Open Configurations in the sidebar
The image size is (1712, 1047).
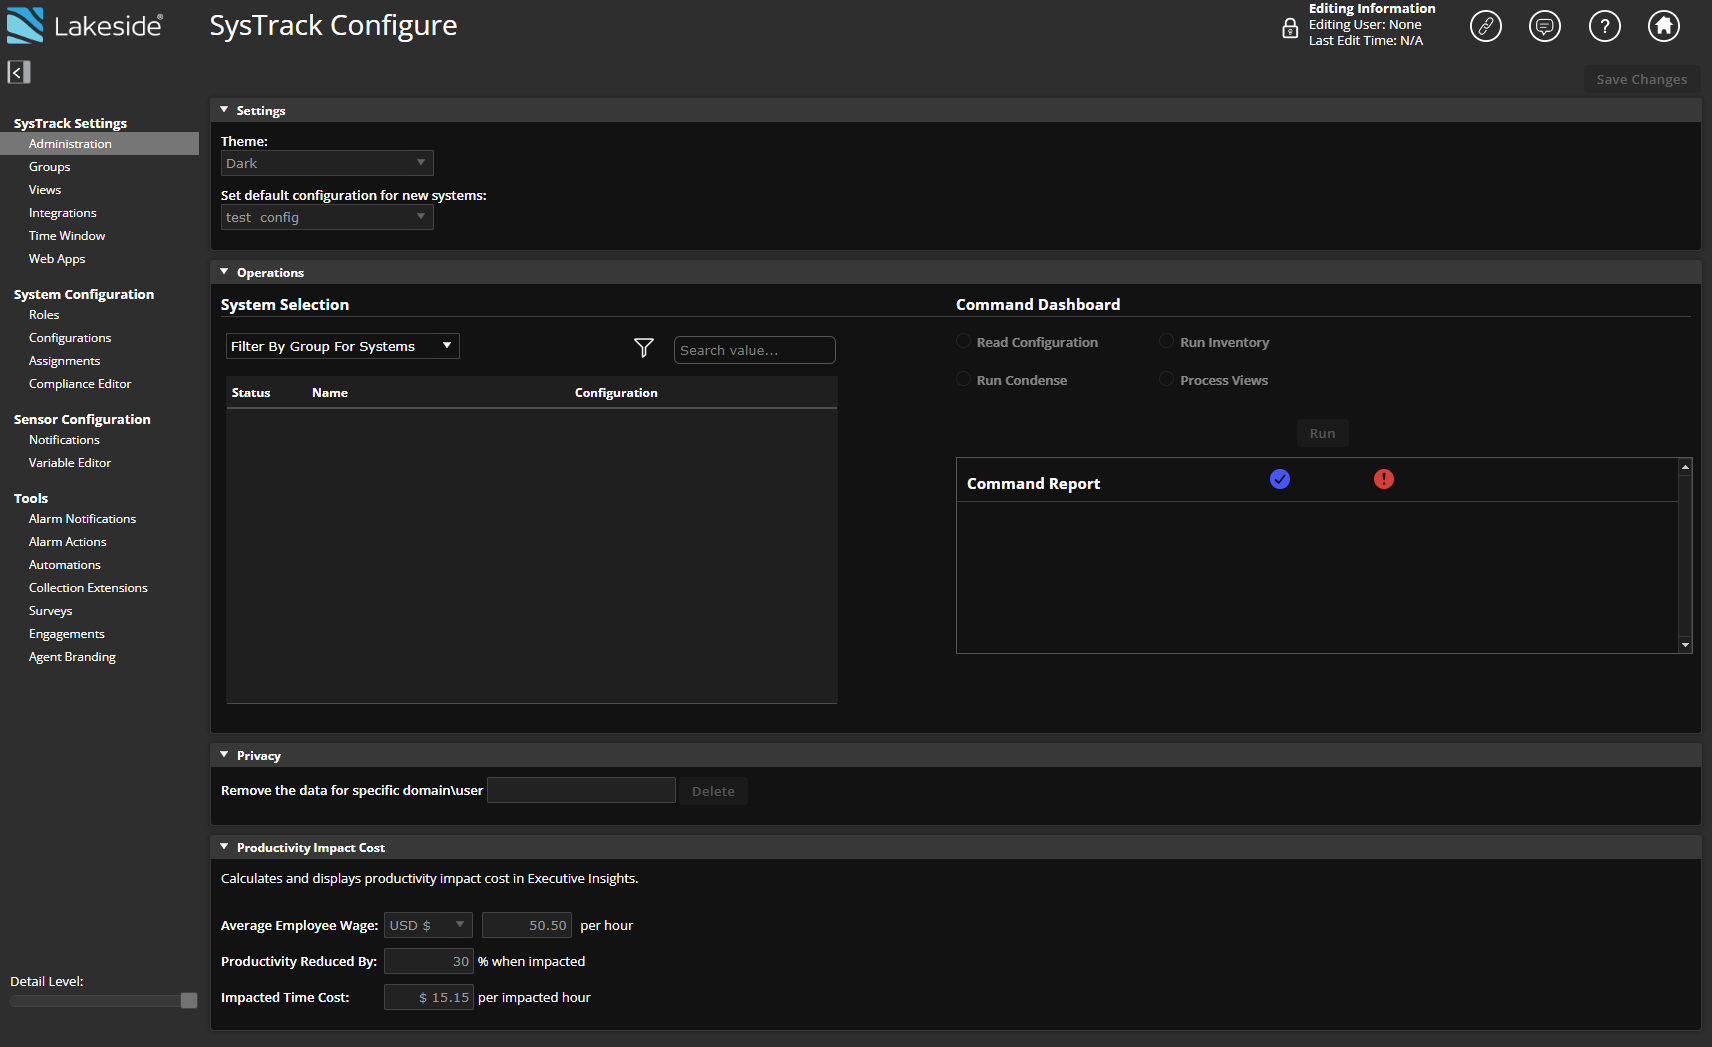pyautogui.click(x=70, y=338)
